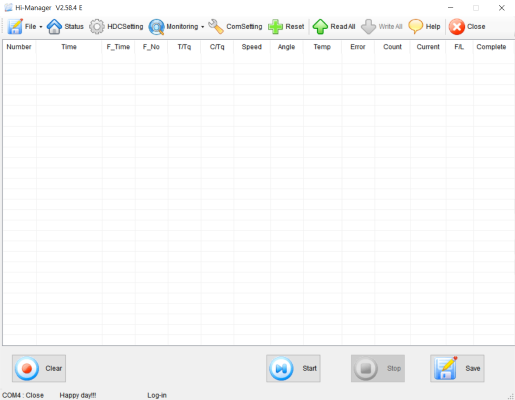Save data with the Save button
Viewport: 515px width, 400px height.
457,368
